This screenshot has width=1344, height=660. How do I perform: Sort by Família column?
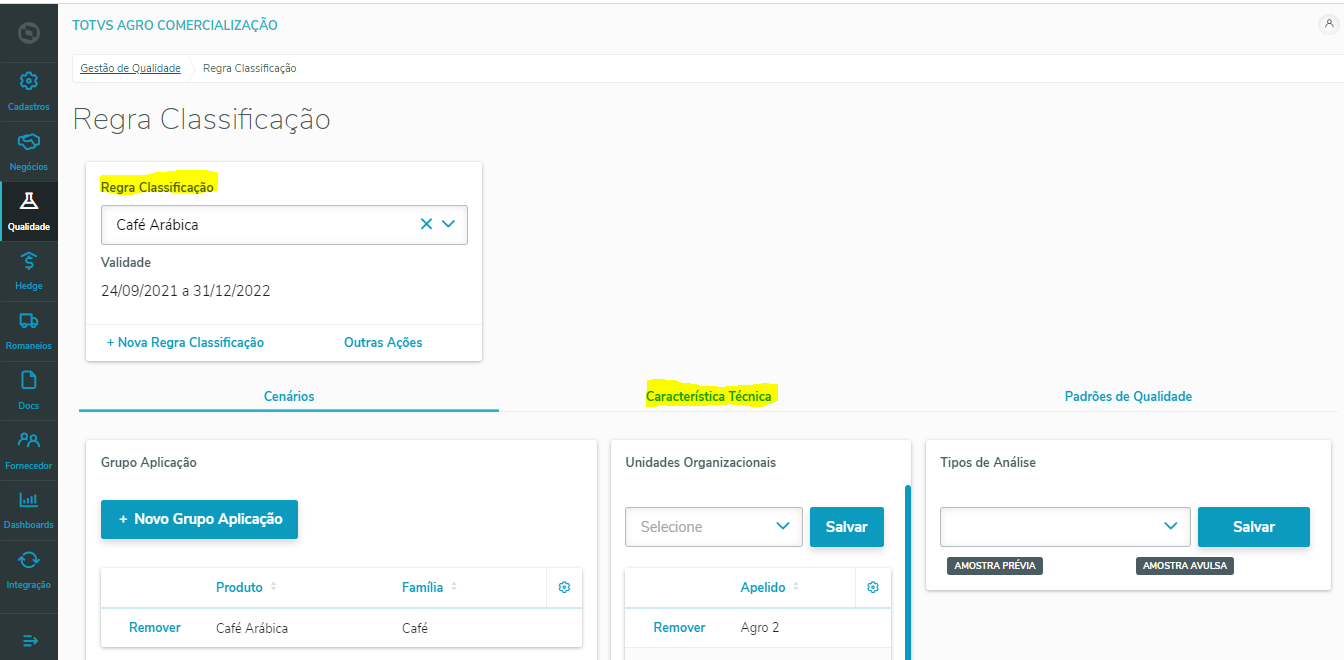click(430, 587)
